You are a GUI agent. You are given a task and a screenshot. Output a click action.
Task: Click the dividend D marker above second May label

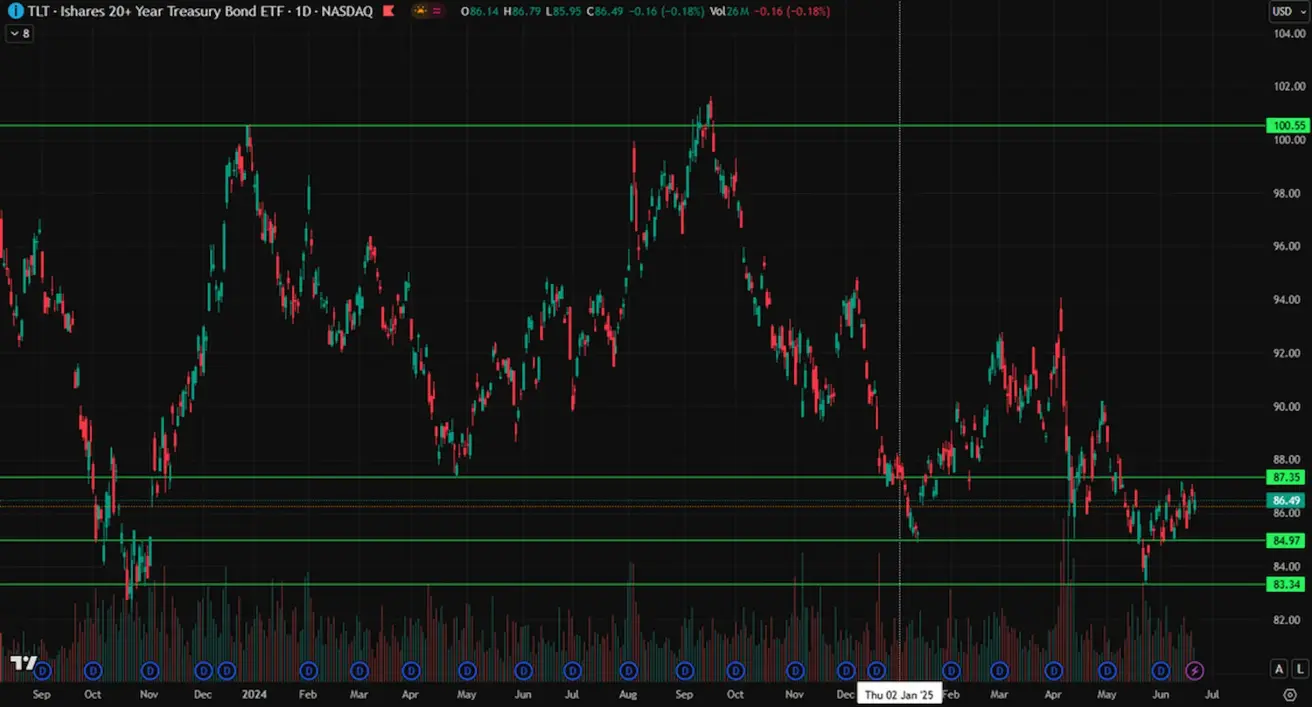pyautogui.click(x=1107, y=670)
